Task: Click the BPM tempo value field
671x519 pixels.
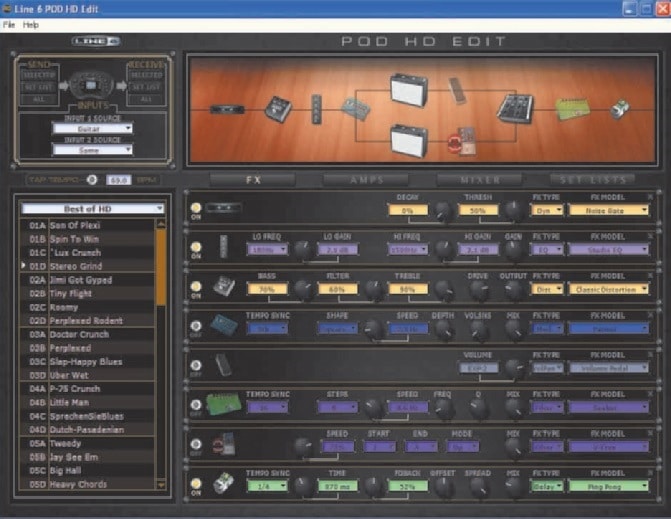Action: coord(119,180)
